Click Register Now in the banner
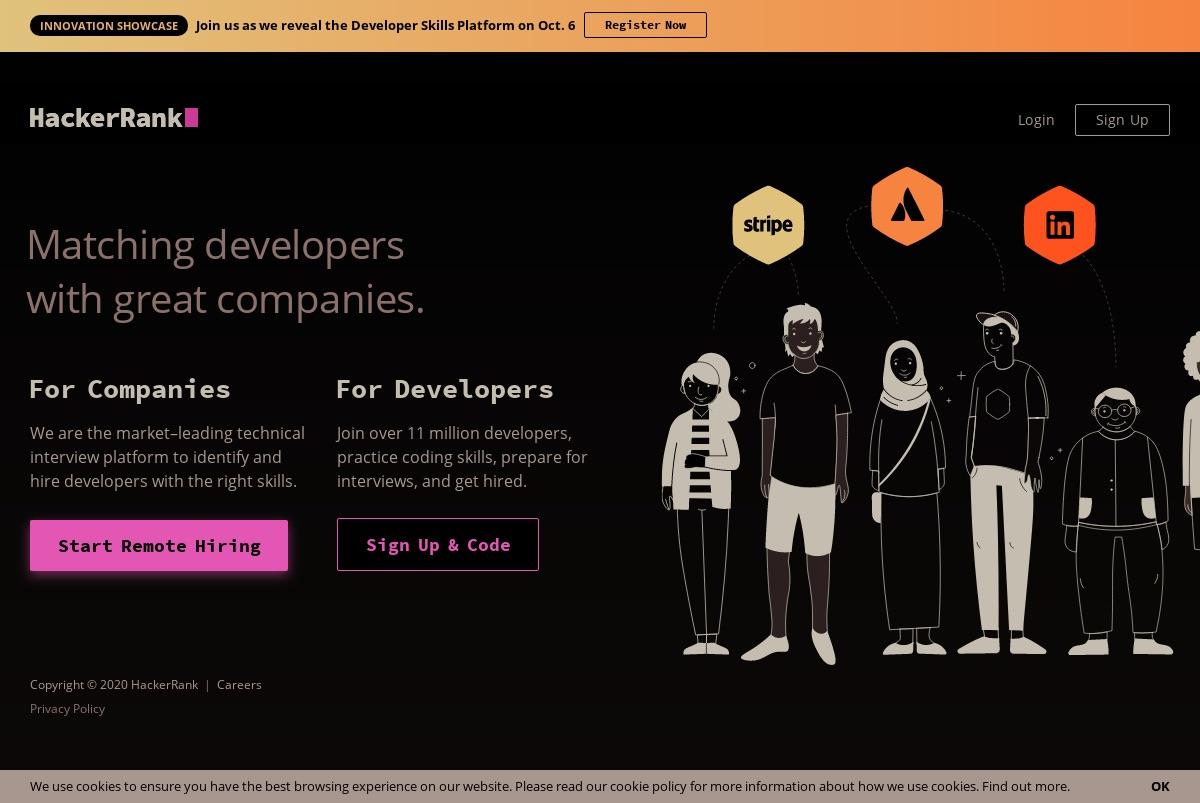Screen dimensions: 1200x803 pos(645,25)
